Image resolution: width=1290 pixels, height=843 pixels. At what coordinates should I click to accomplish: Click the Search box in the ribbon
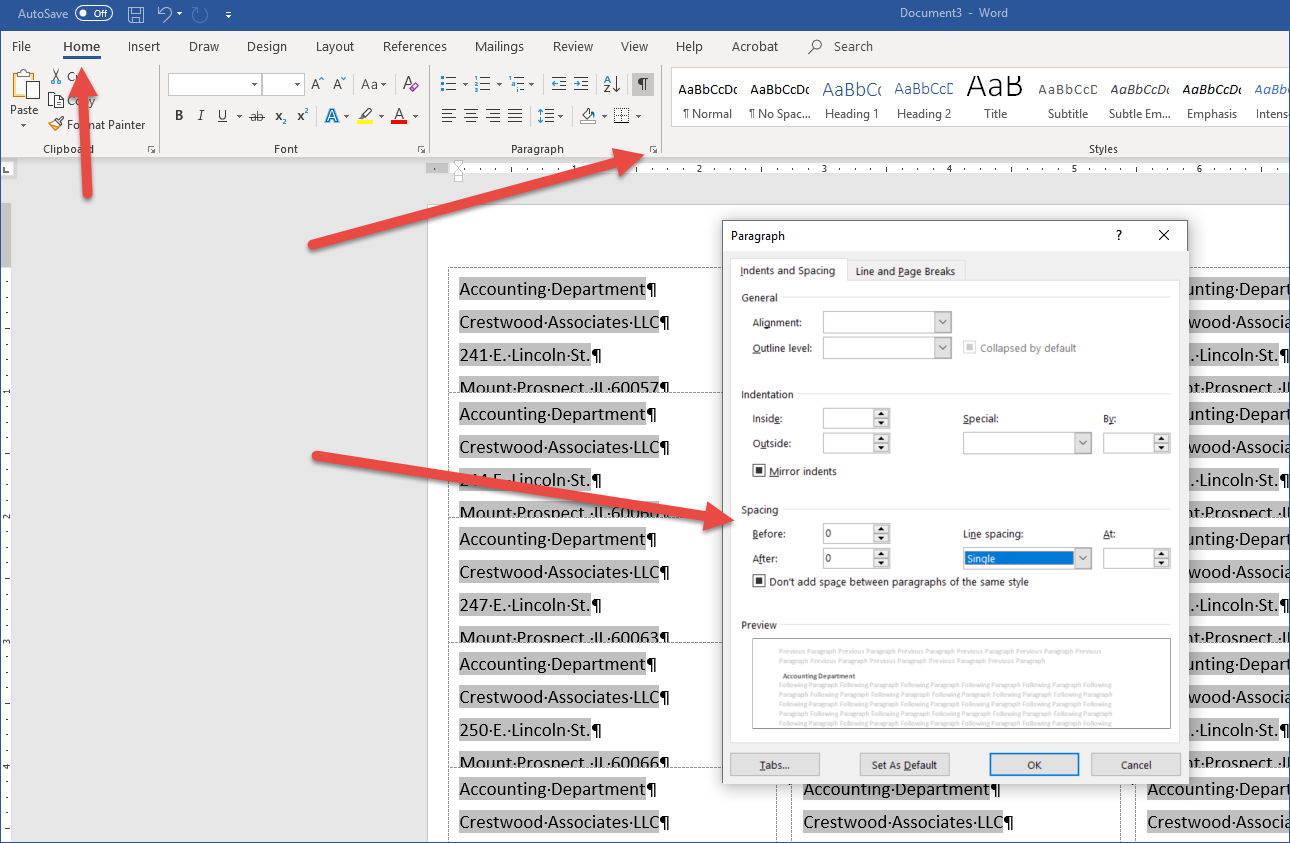pyautogui.click(x=842, y=46)
